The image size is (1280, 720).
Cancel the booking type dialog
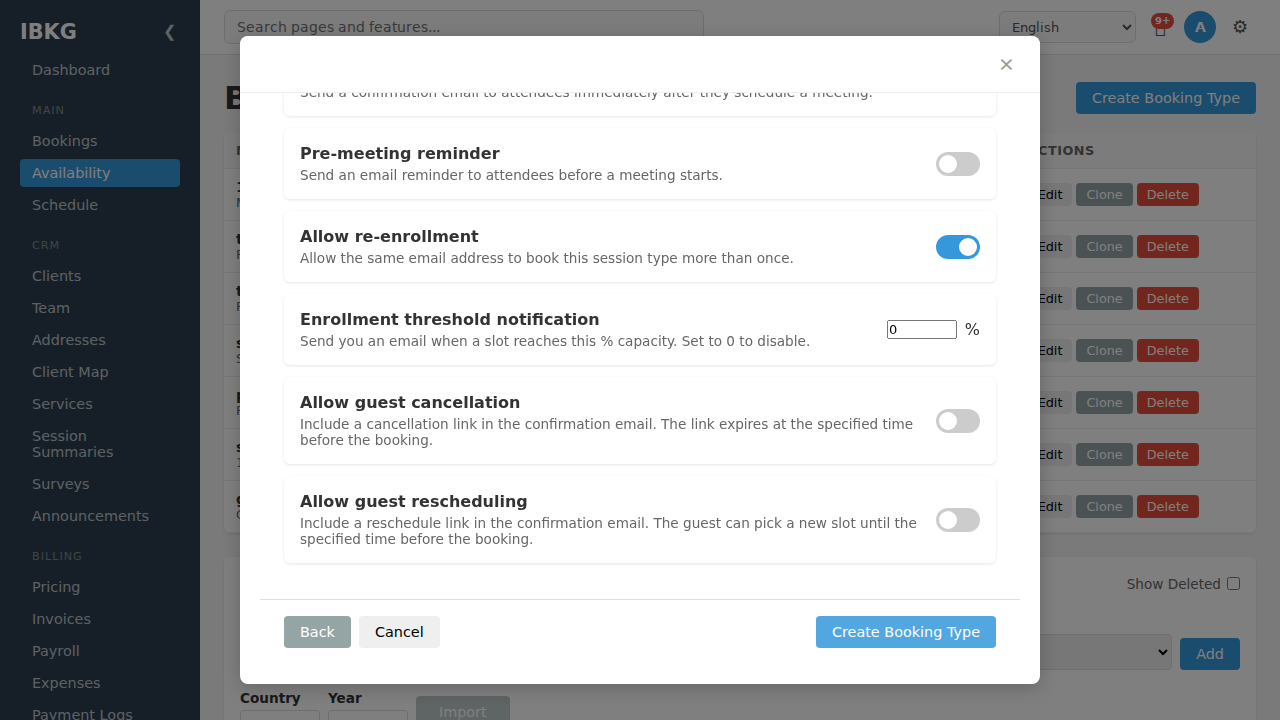399,632
